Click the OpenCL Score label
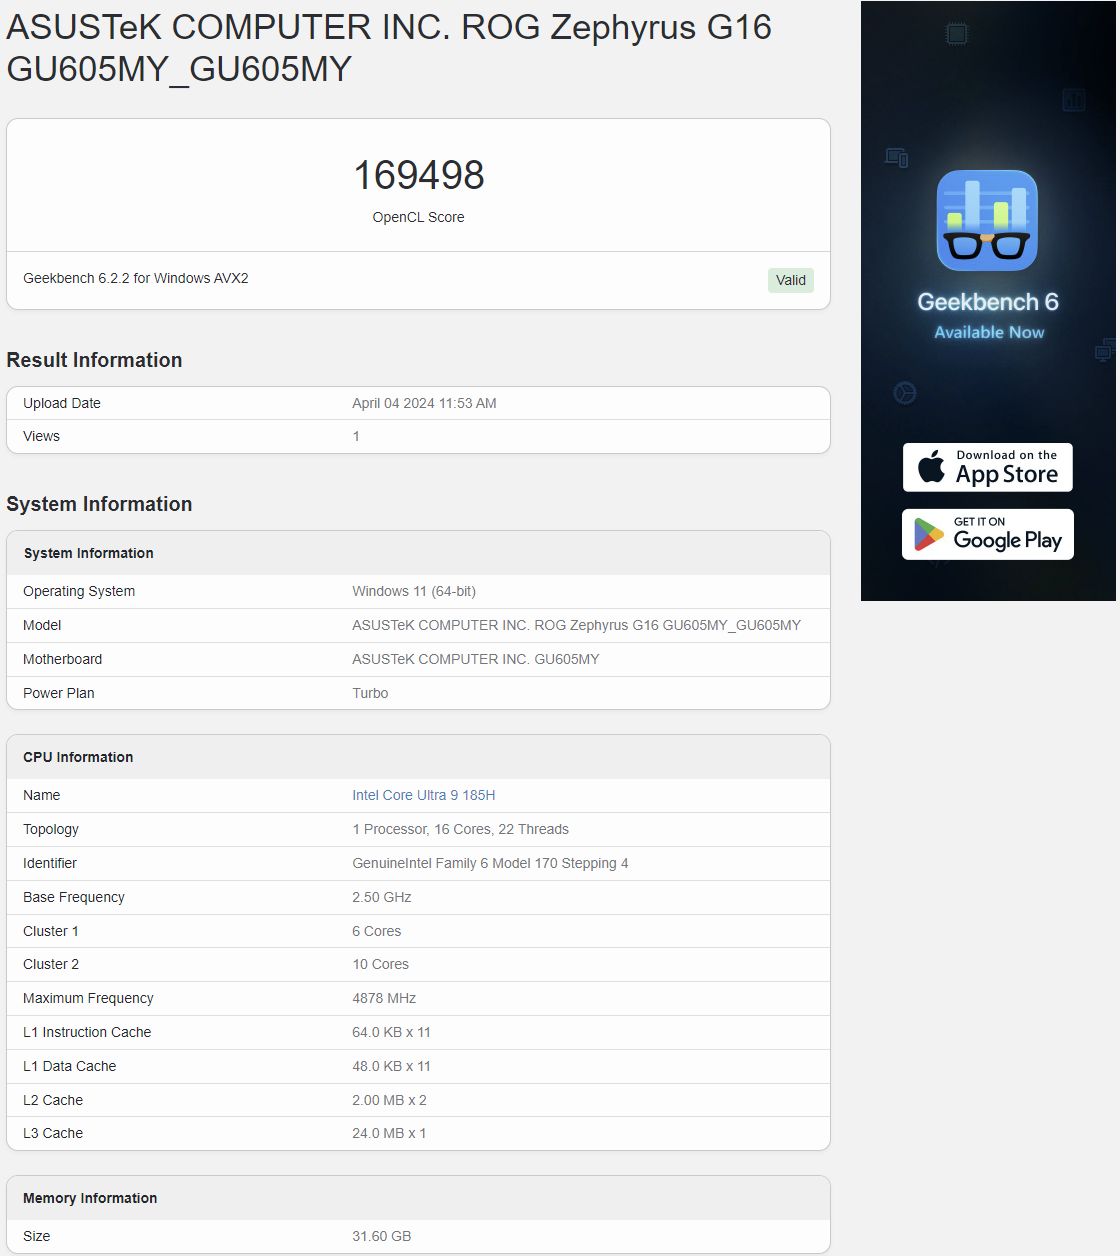 pos(418,217)
